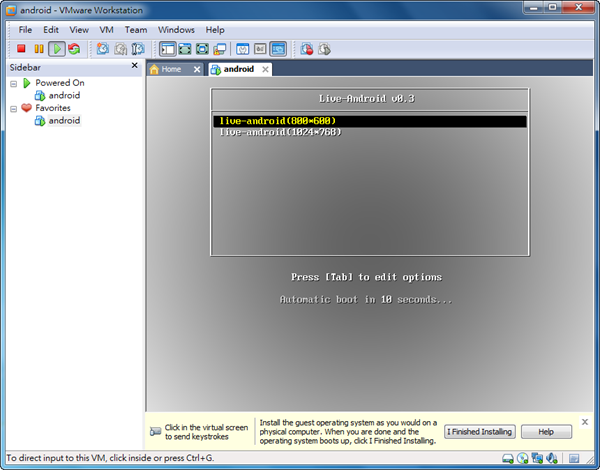
Task: Select the android VM tab
Action: click(x=238, y=69)
